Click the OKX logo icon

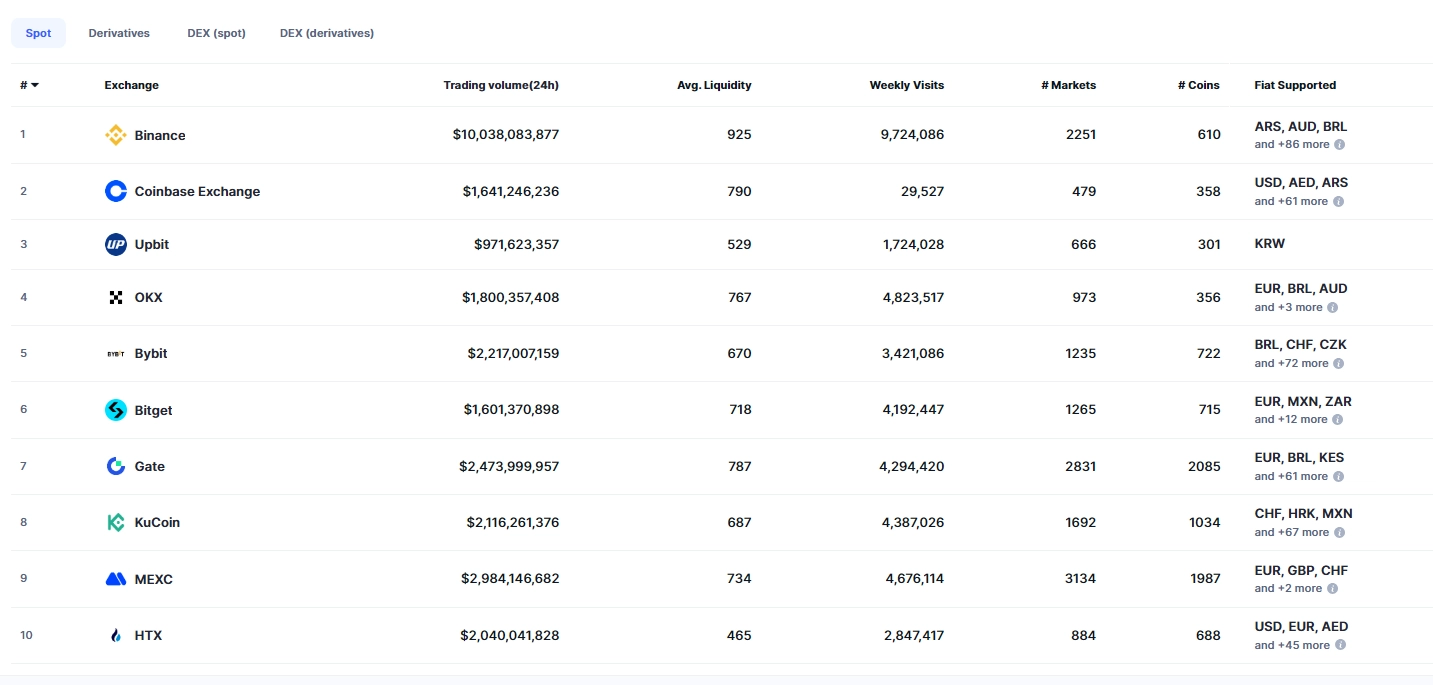(116, 297)
